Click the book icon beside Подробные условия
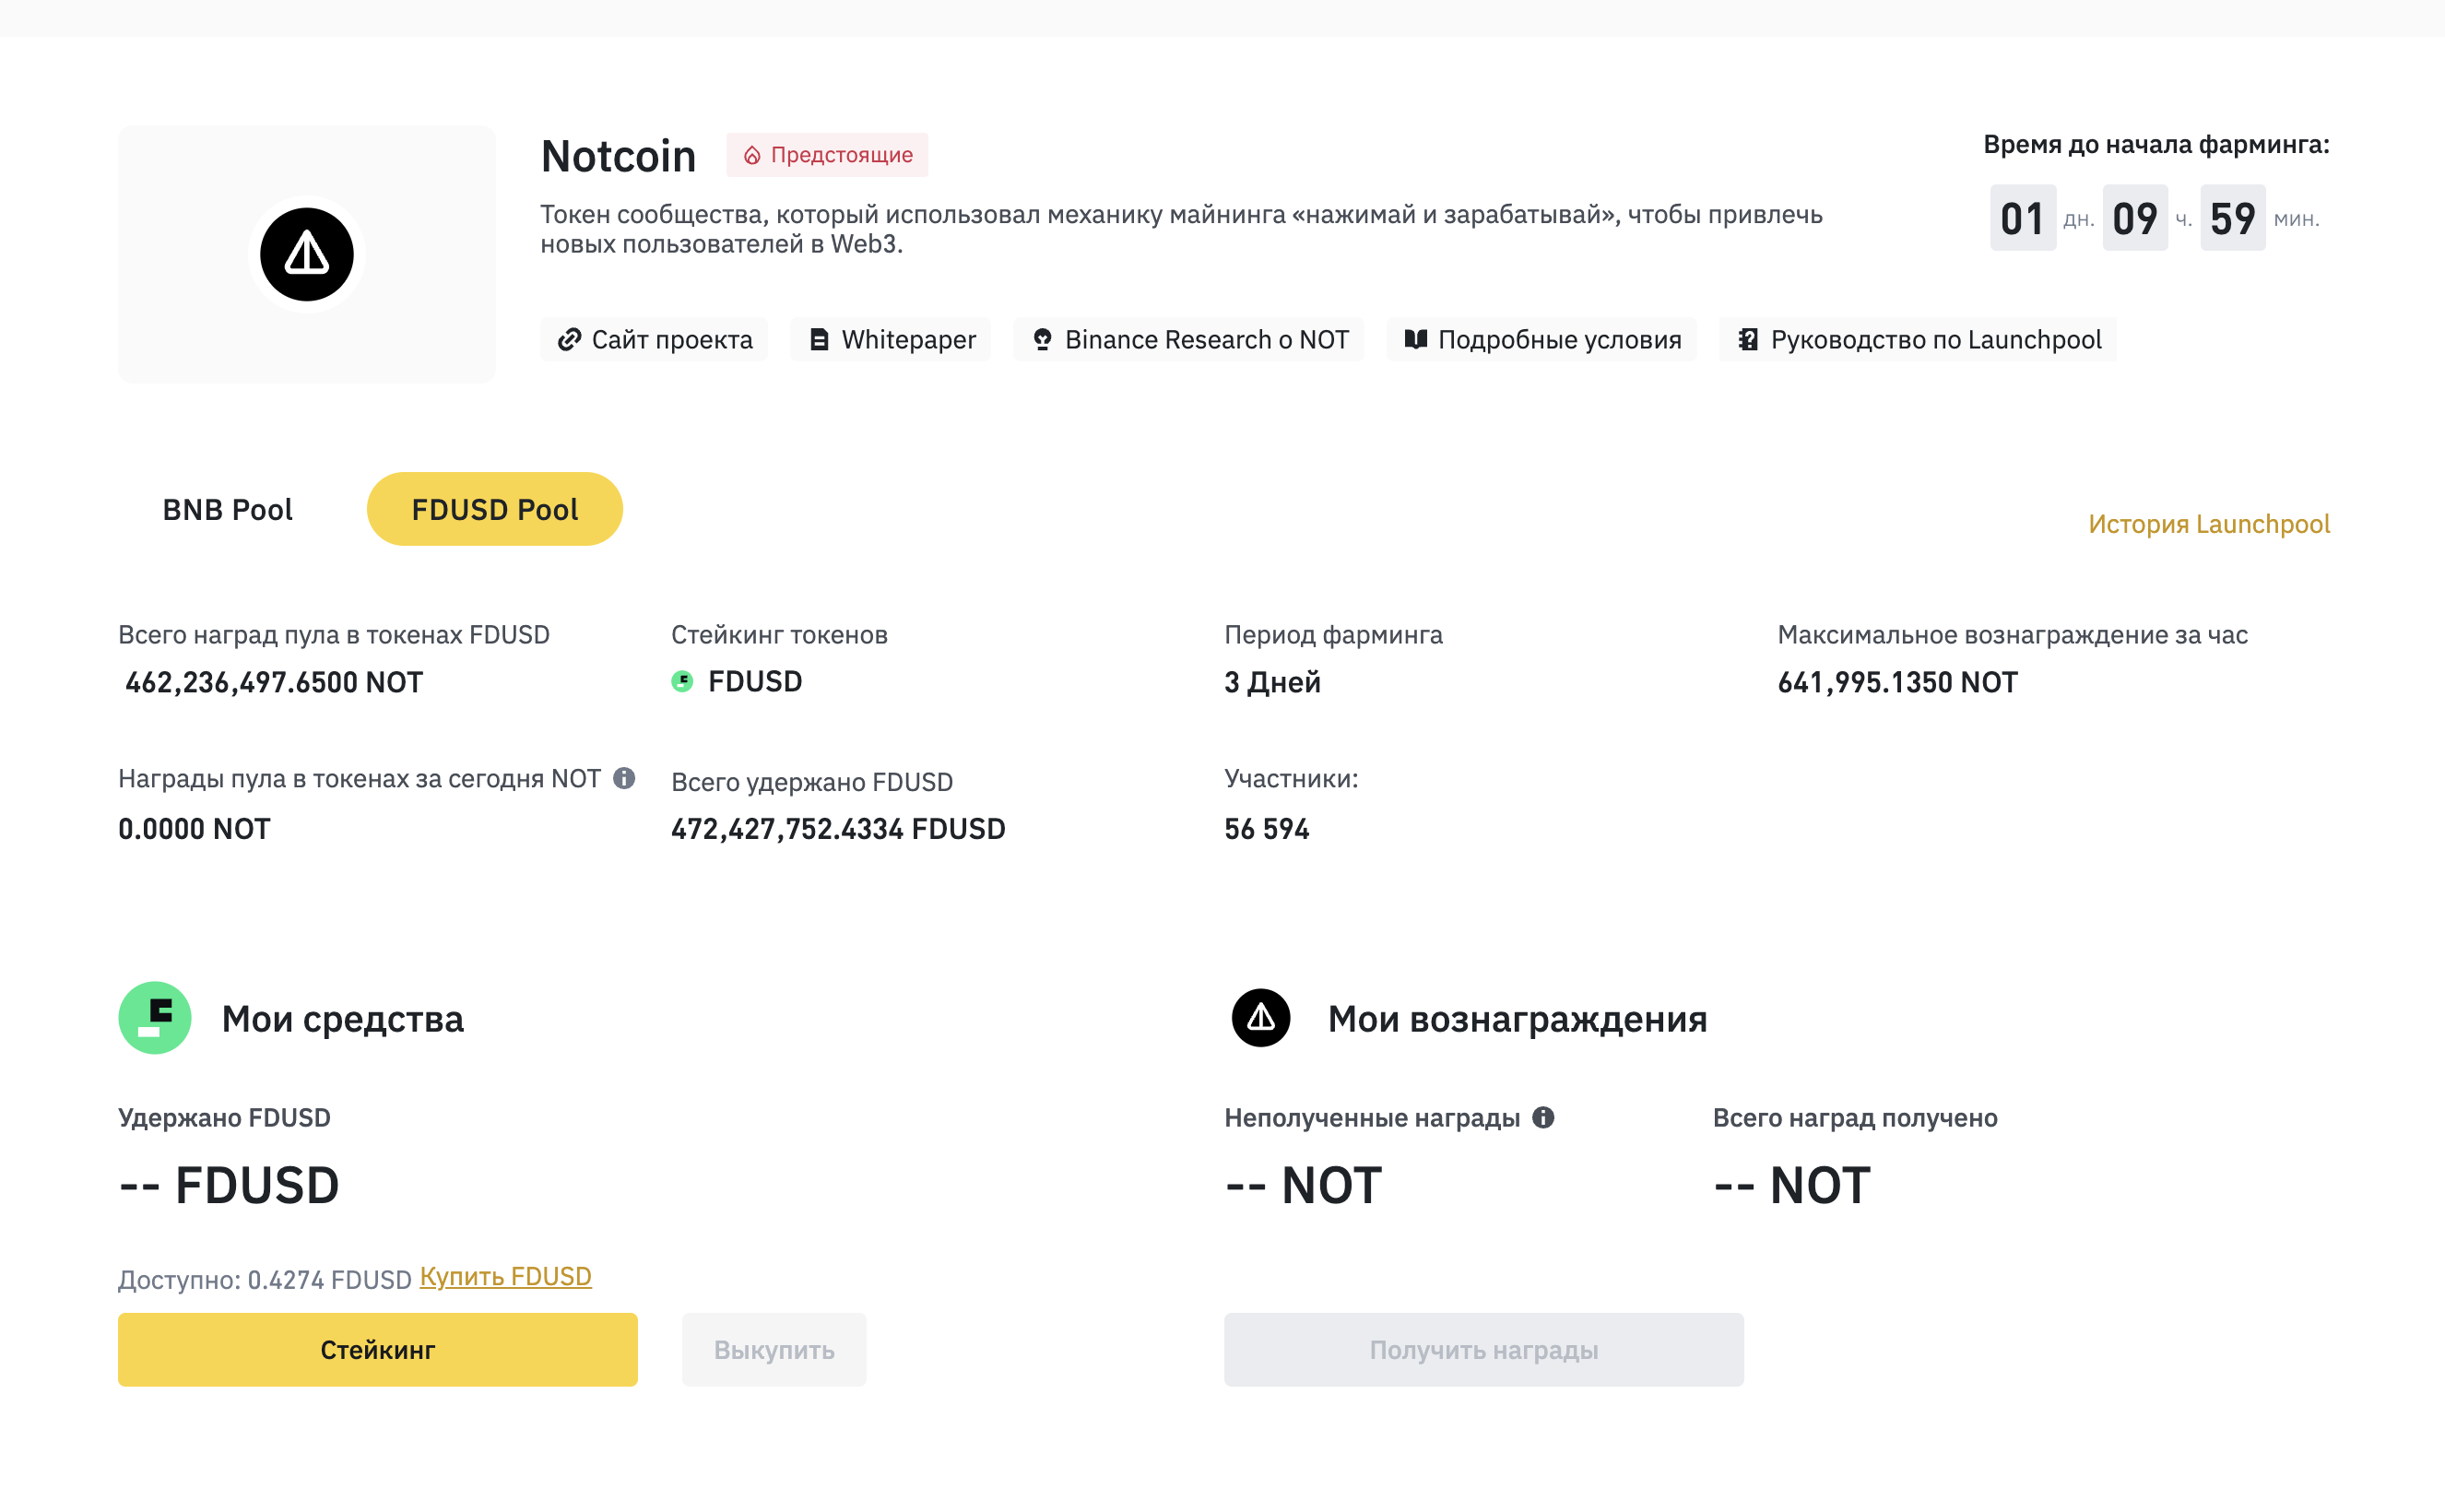Image resolution: width=2445 pixels, height=1512 pixels. click(1415, 339)
